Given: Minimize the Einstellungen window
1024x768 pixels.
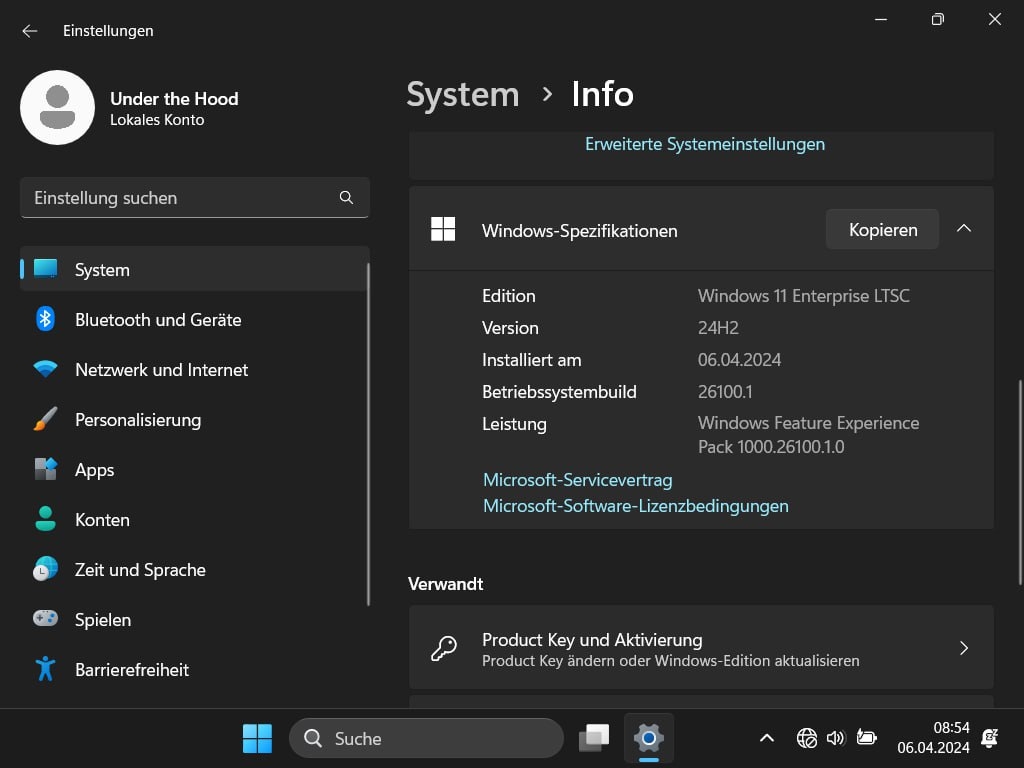Looking at the screenshot, I should pyautogui.click(x=880, y=20).
